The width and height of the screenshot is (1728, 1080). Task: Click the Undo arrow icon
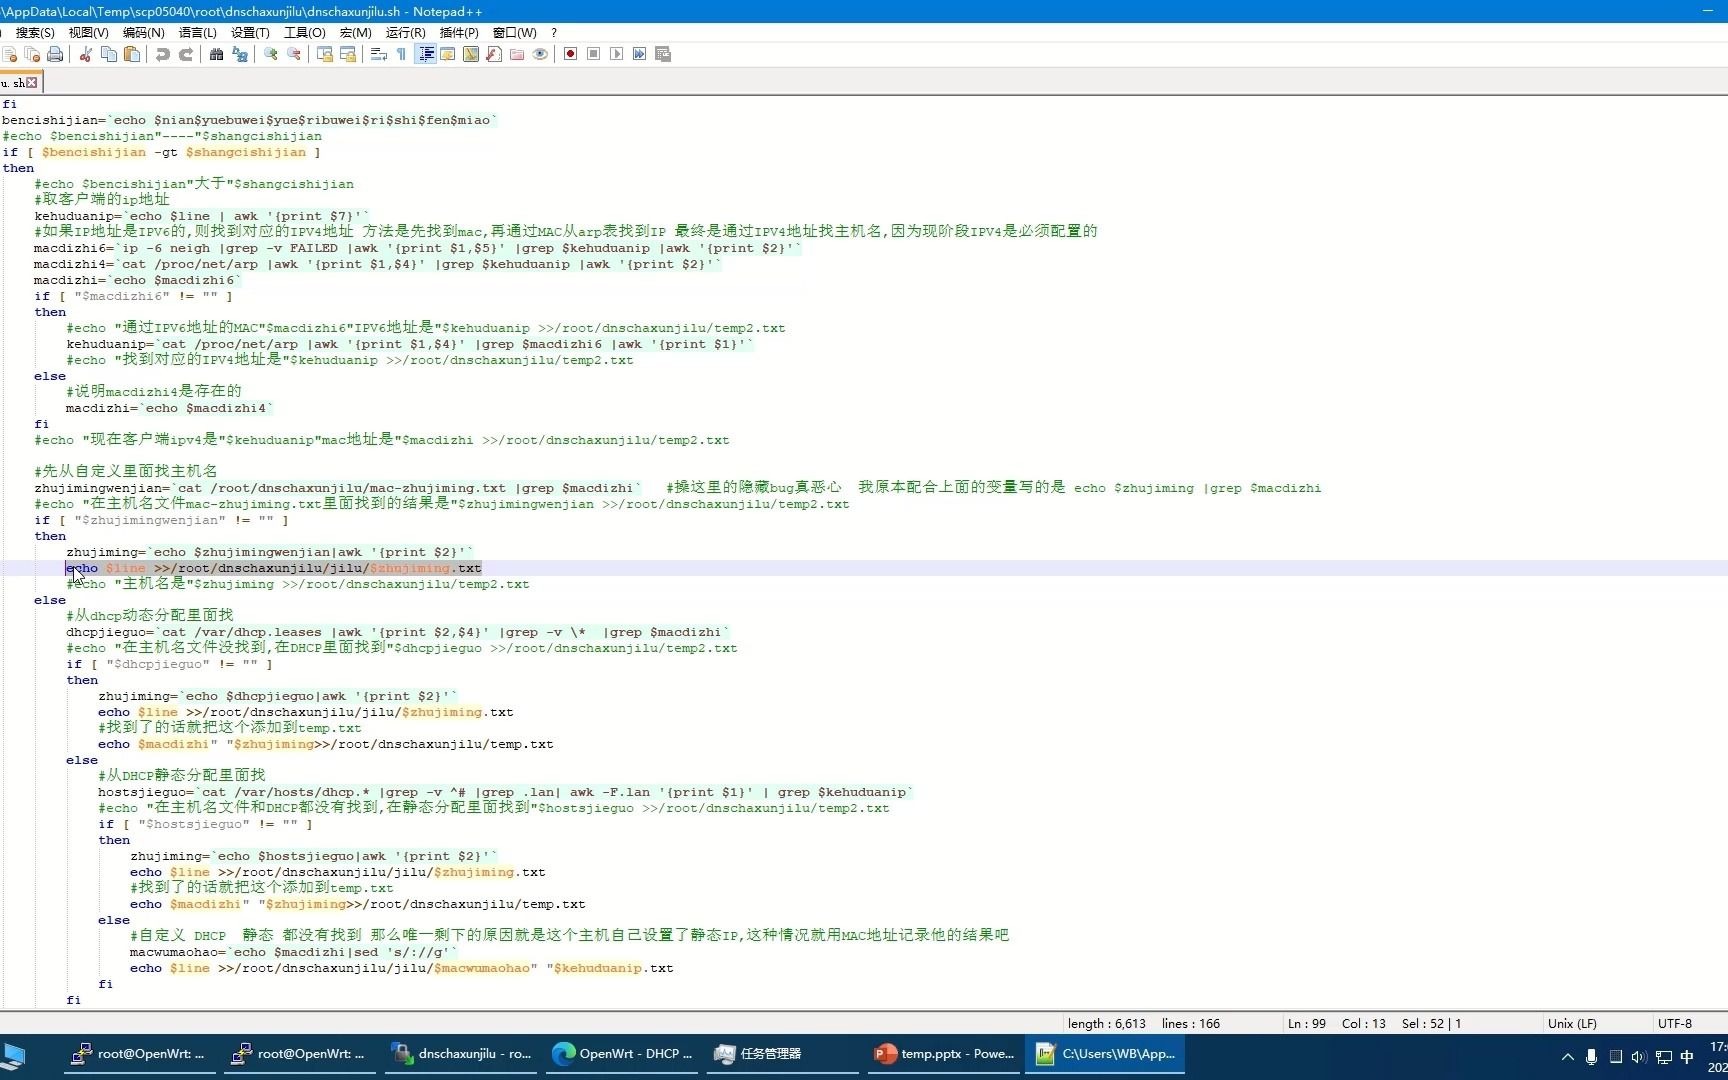[163, 54]
